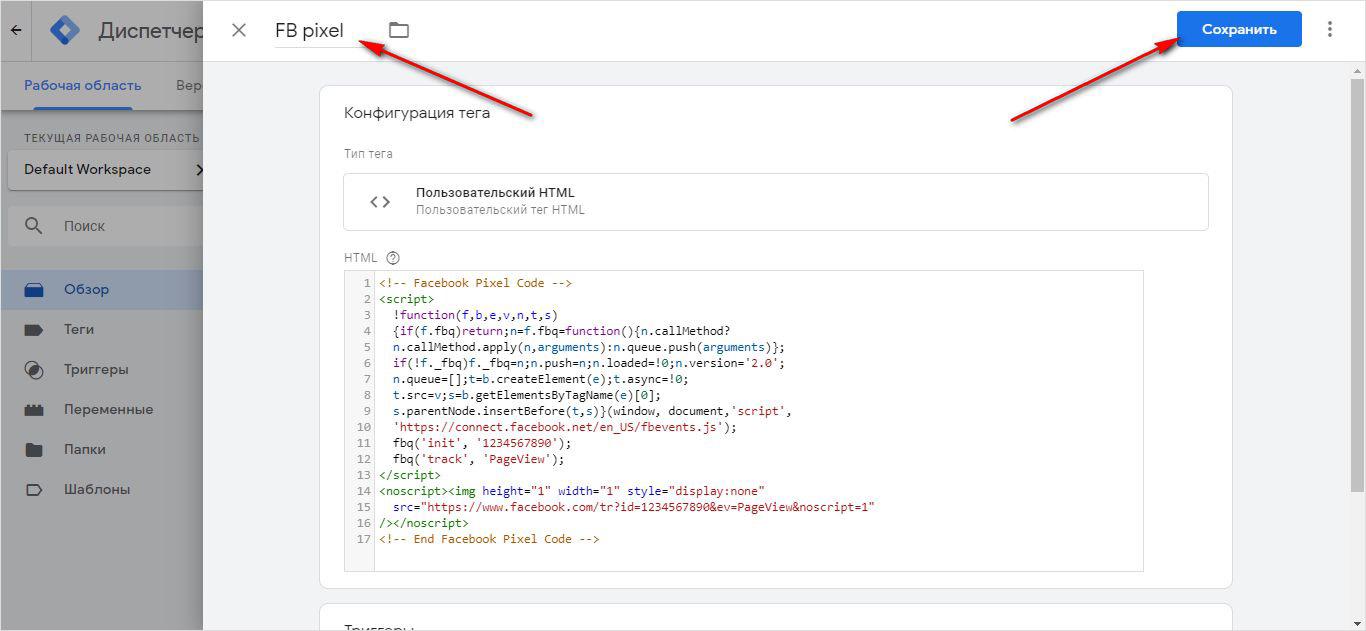Image resolution: width=1366 pixels, height=631 pixels.
Task: Click the noscript img height line
Action: pyautogui.click(x=572, y=491)
